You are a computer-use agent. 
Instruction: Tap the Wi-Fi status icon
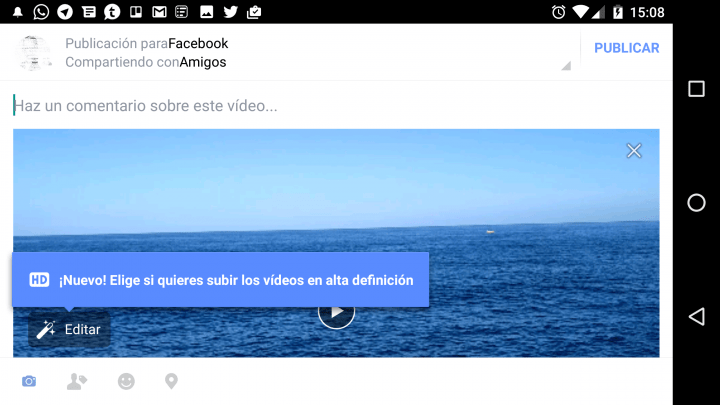coord(581,12)
